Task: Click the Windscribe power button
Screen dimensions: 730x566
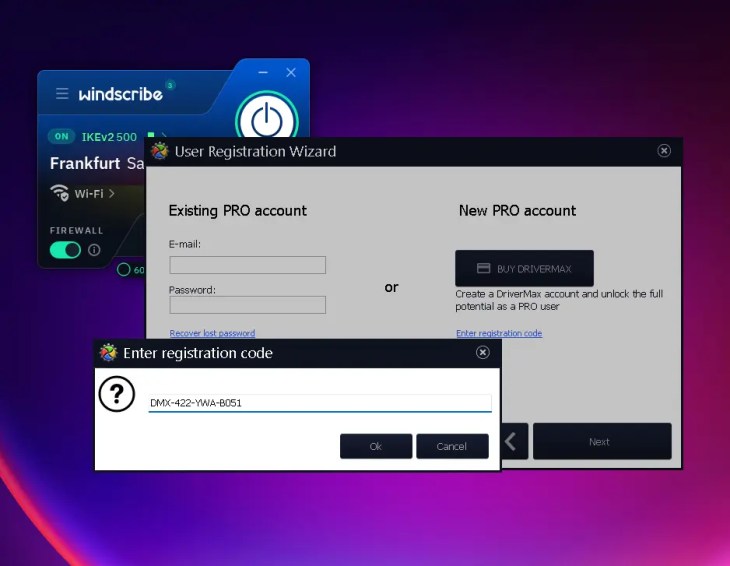Action: pyautogui.click(x=267, y=117)
